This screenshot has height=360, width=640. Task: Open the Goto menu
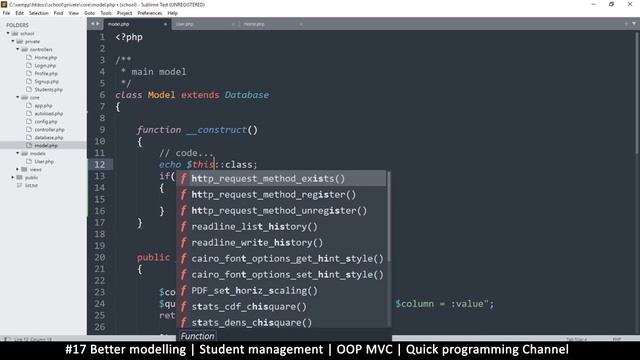pyautogui.click(x=89, y=13)
